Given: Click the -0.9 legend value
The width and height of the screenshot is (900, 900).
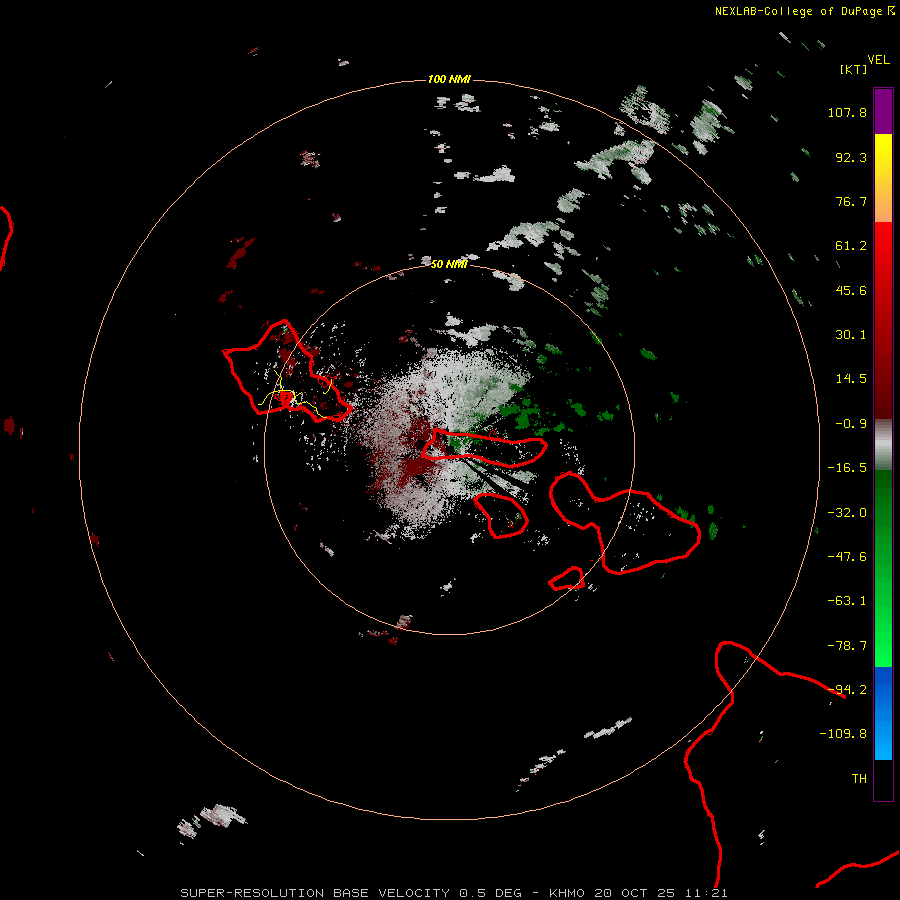Looking at the screenshot, I should tap(851, 424).
